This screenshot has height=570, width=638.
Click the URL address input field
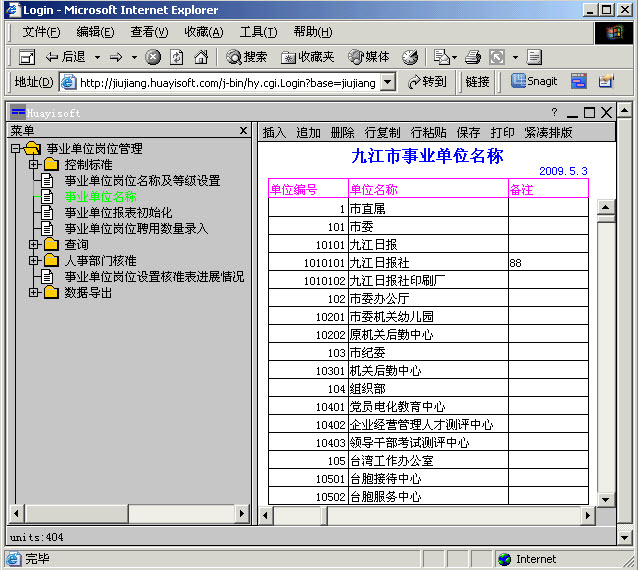(228, 83)
